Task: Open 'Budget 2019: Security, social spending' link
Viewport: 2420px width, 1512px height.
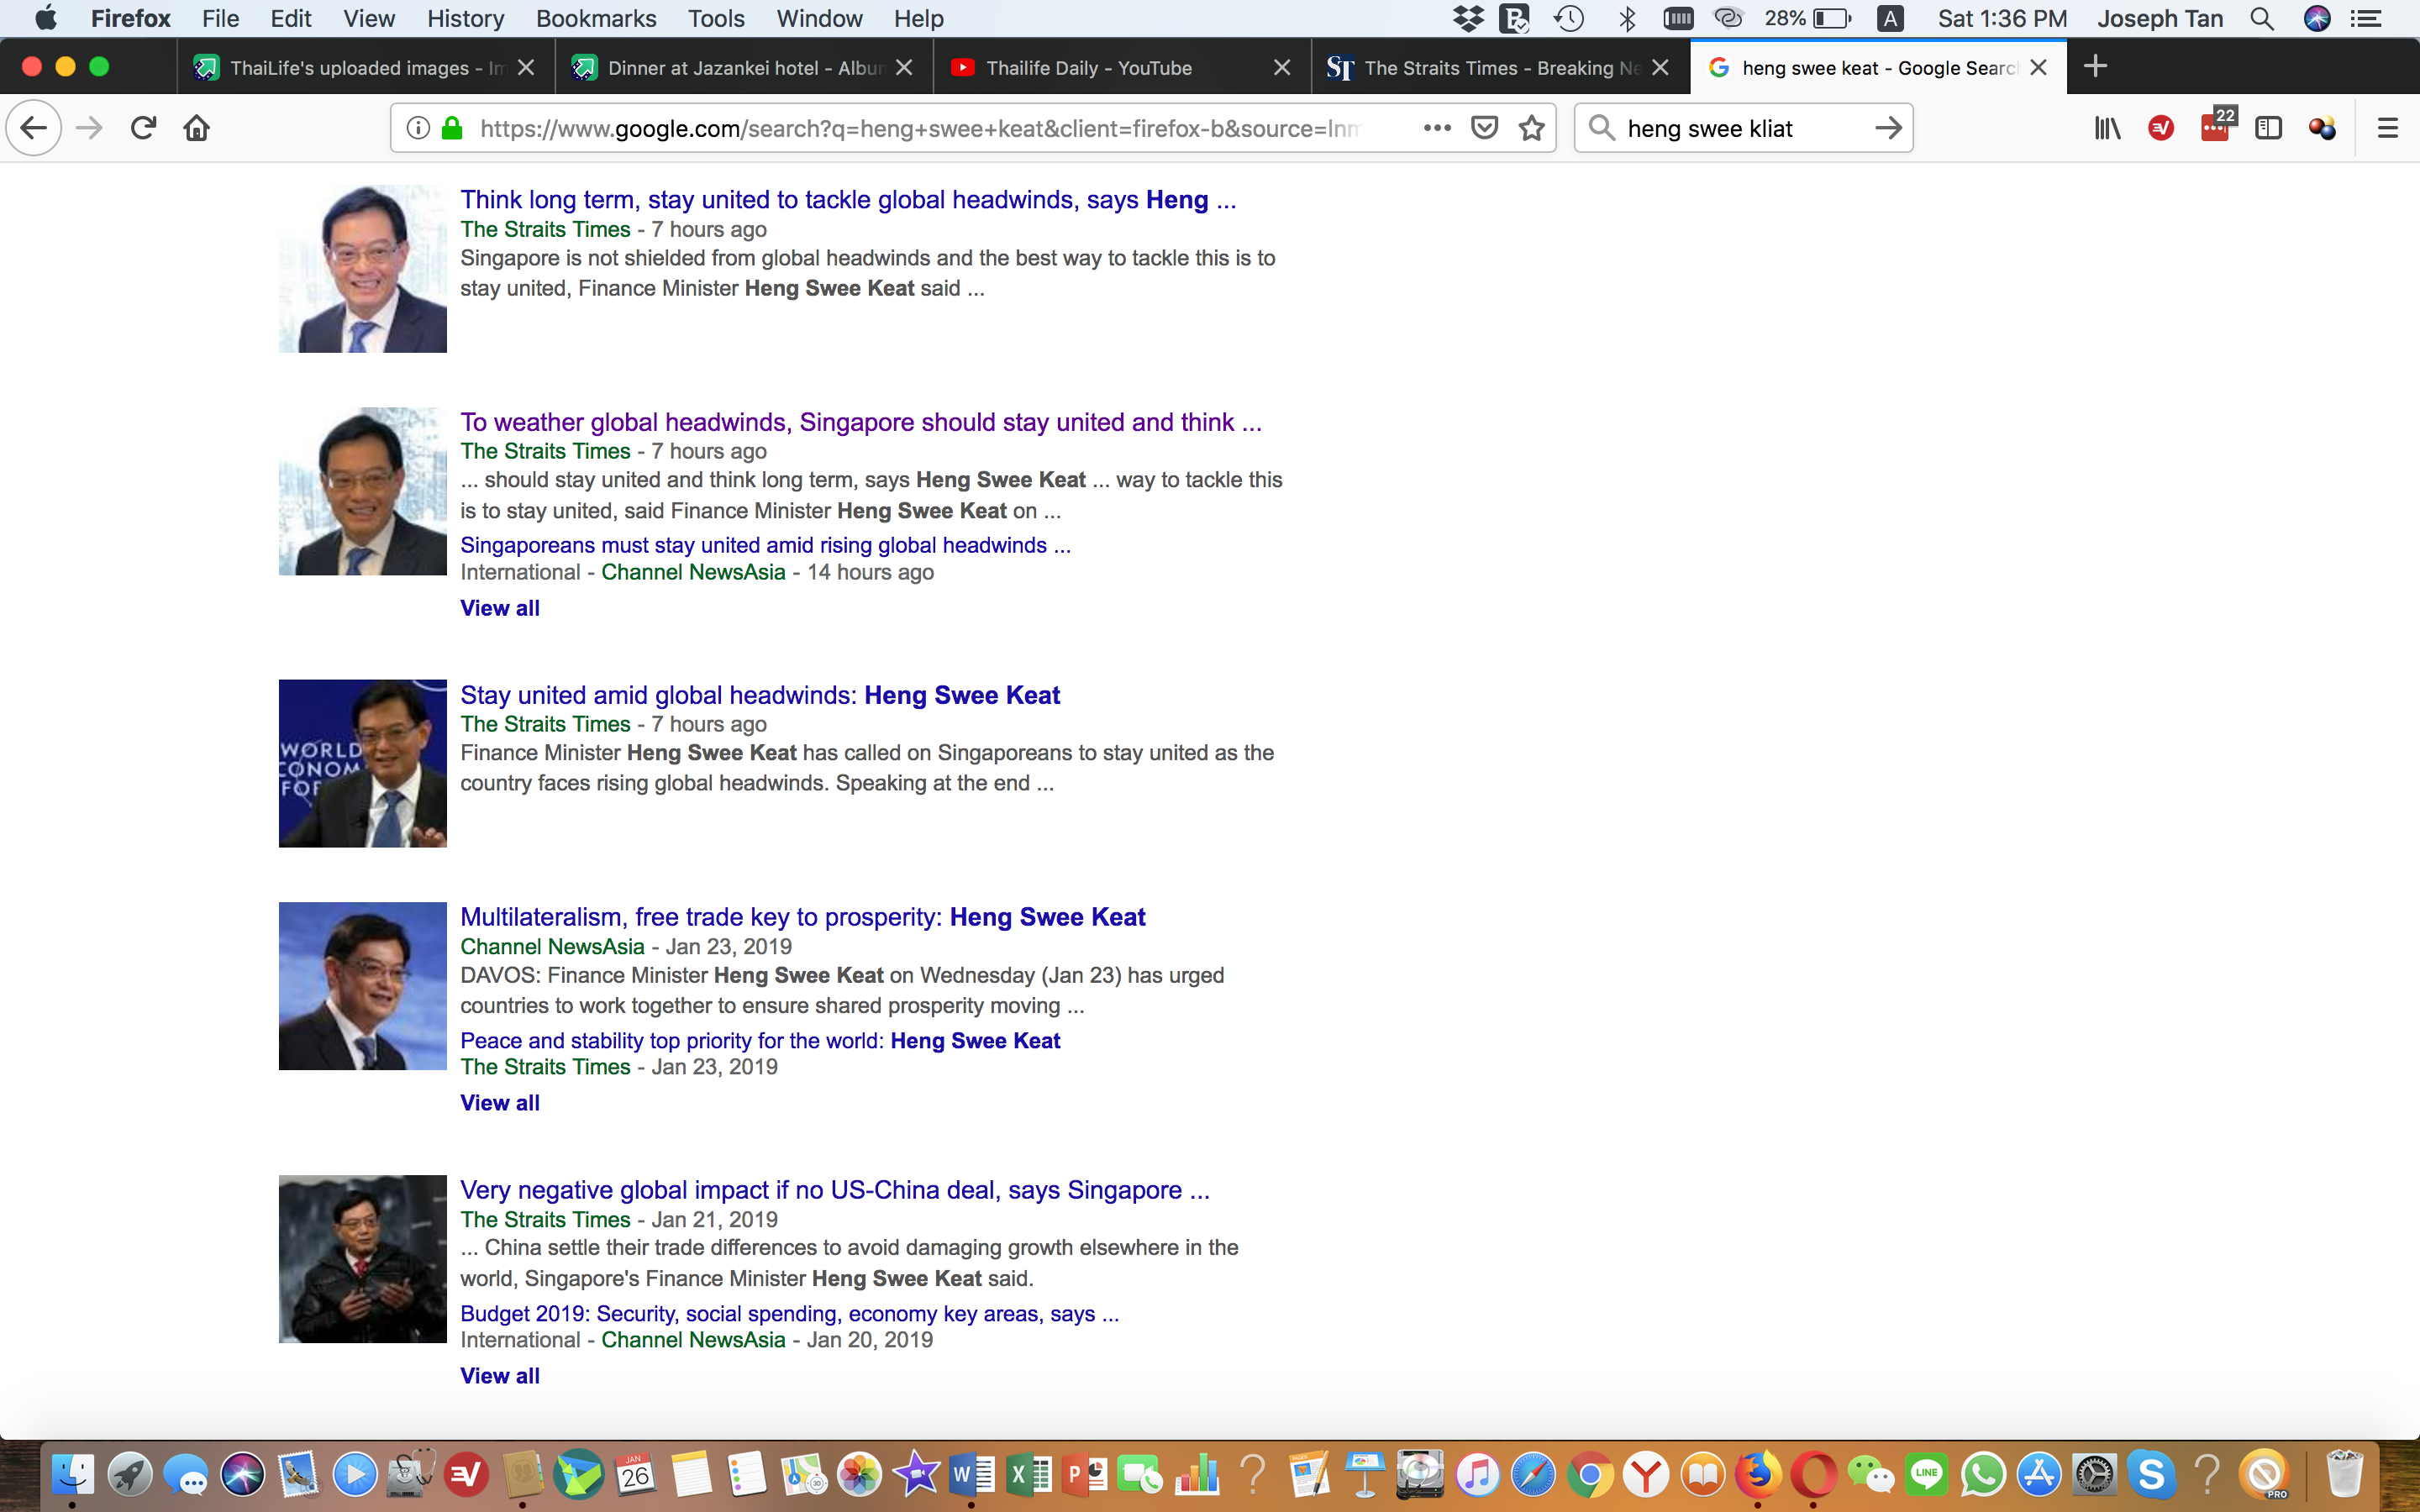Action: (x=789, y=1313)
